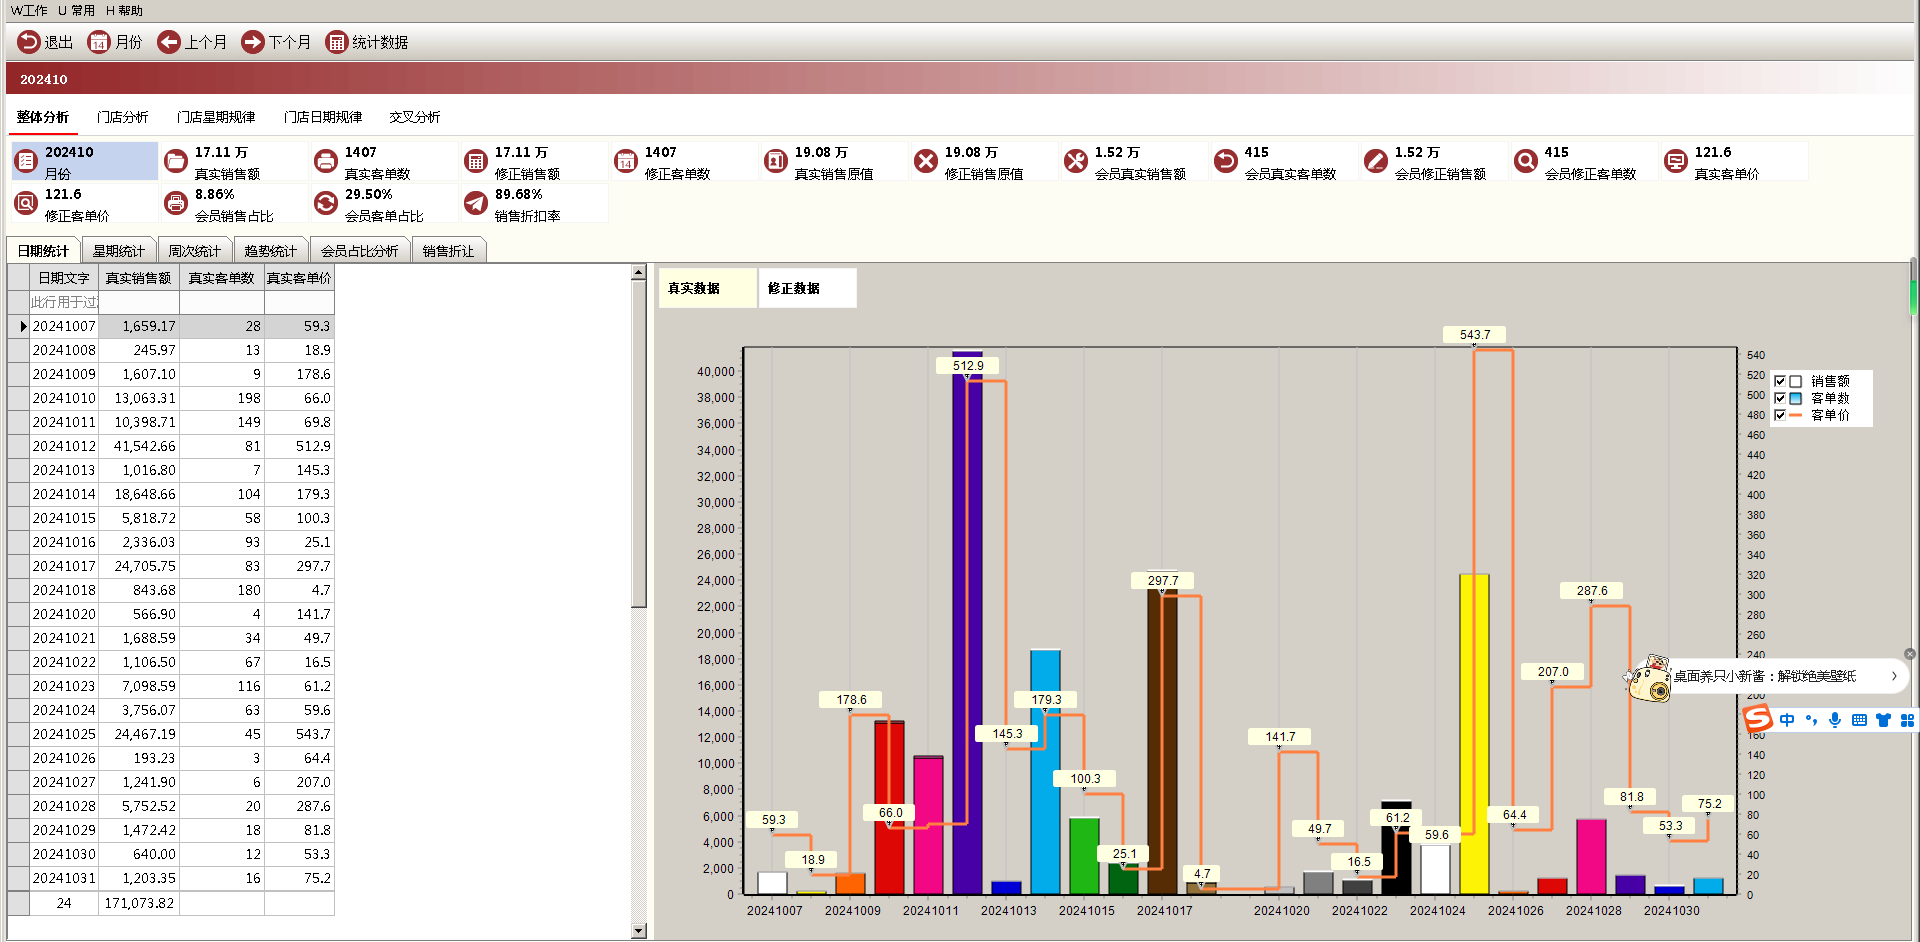Switch to the 门店日期规律 tab

click(x=323, y=117)
